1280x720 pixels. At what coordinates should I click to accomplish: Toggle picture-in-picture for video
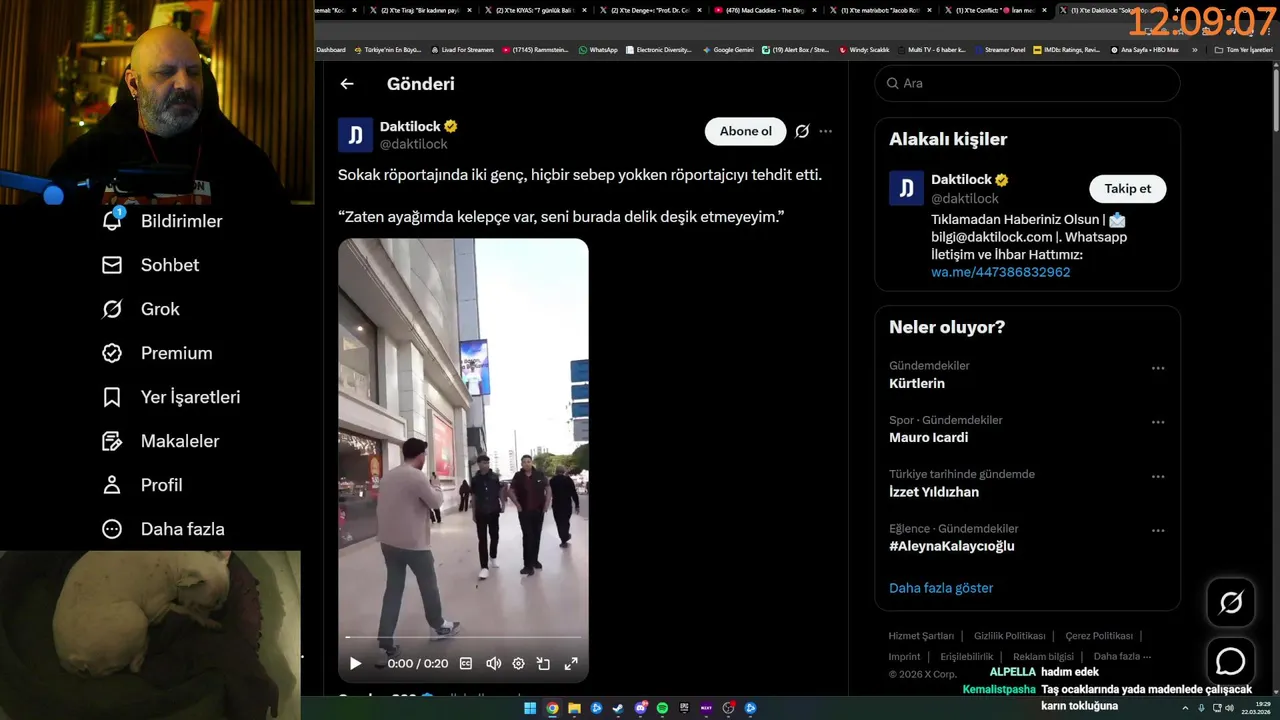point(543,663)
